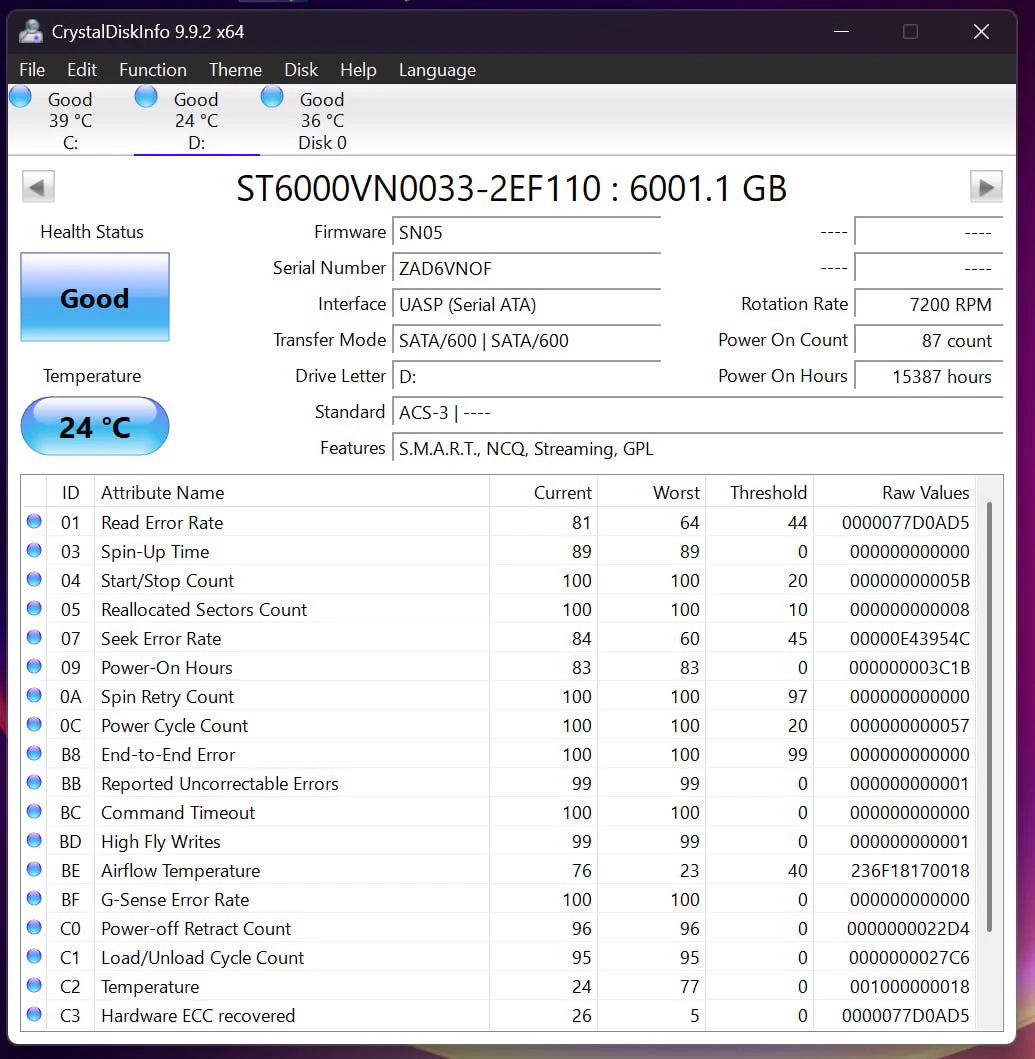
Task: Click status dot for Power-off Retract Count
Action: click(34, 928)
